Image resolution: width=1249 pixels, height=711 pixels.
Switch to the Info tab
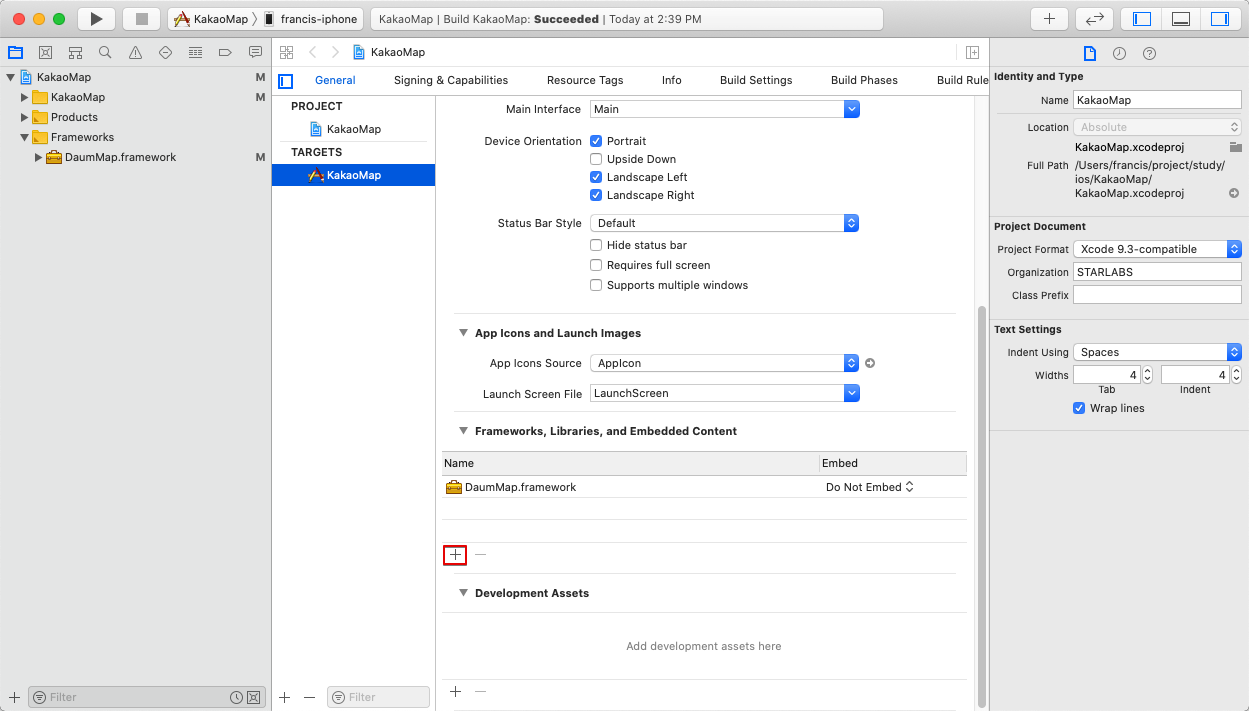pos(672,80)
